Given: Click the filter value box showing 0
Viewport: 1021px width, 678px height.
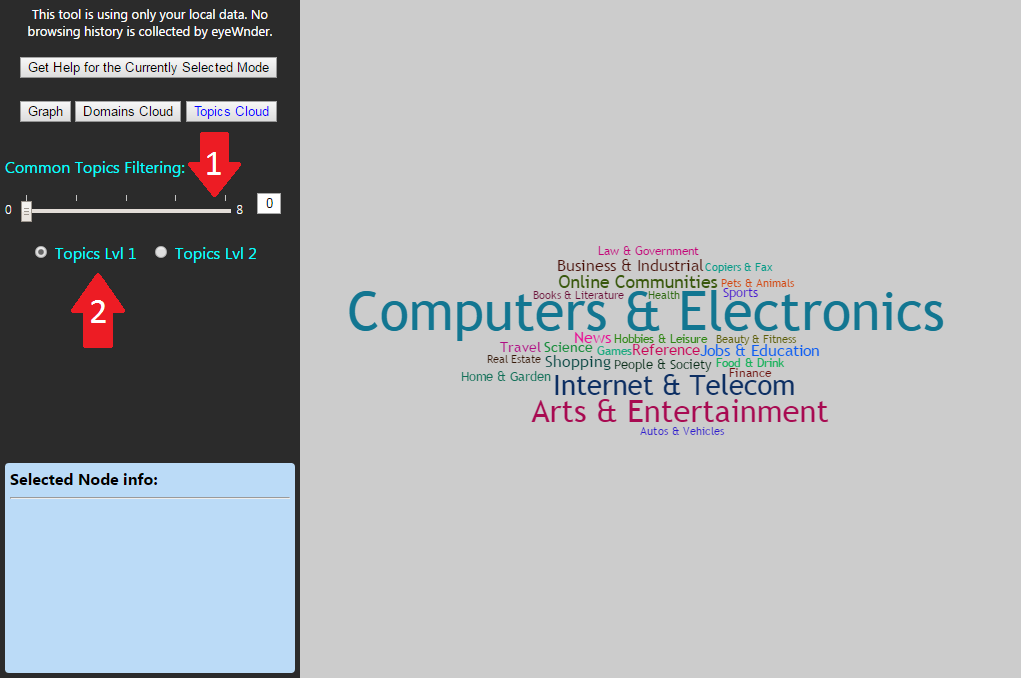Looking at the screenshot, I should click(x=269, y=204).
